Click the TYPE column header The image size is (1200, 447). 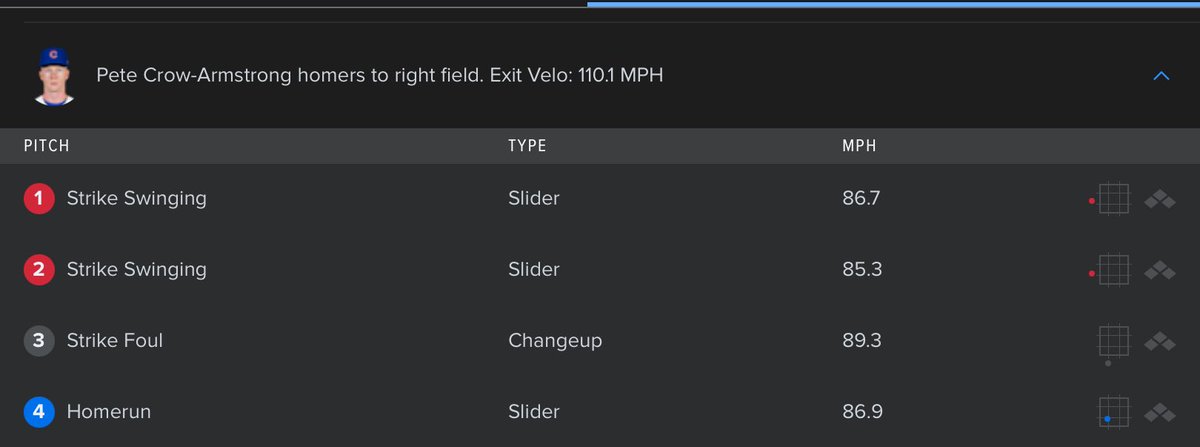[527, 146]
